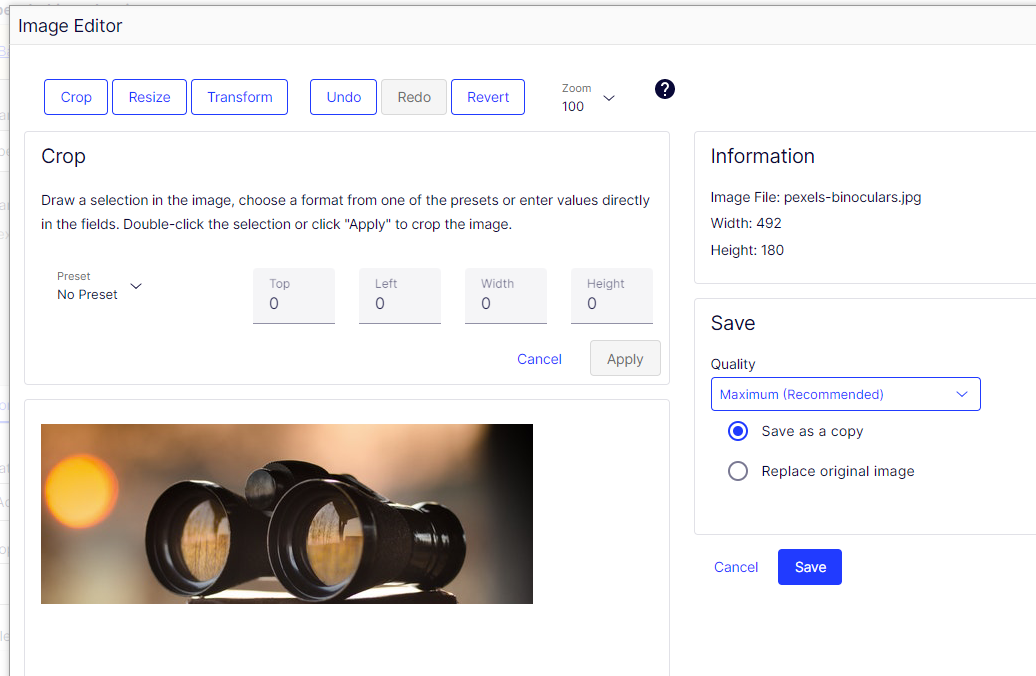Click the help question mark icon

point(665,89)
